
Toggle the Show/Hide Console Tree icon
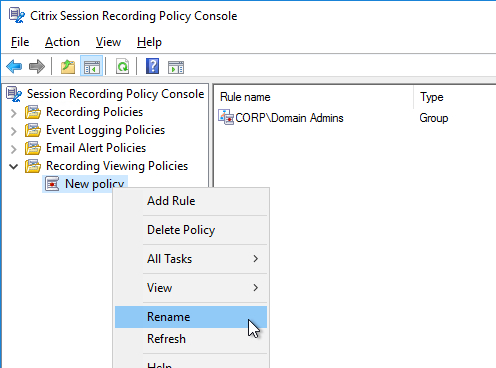click(x=92, y=66)
